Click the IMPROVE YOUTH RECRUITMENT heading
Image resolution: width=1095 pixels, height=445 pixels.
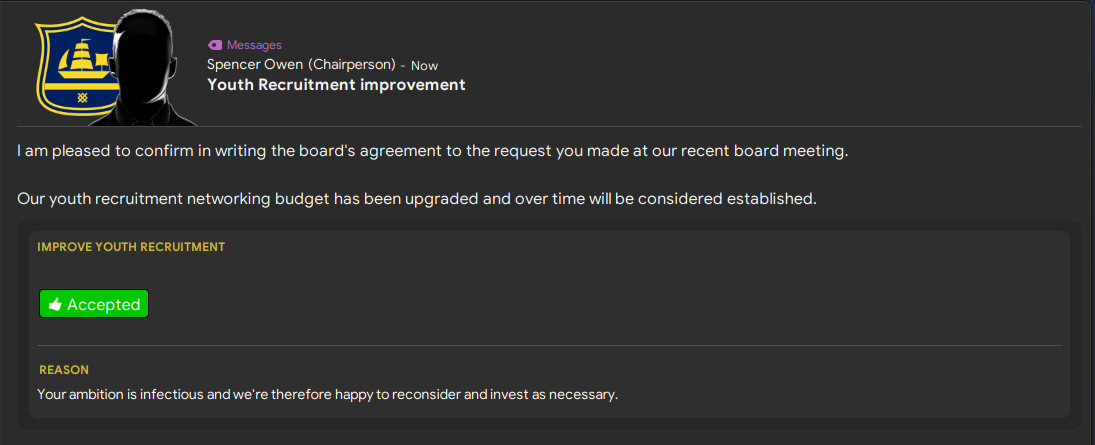tap(131, 247)
